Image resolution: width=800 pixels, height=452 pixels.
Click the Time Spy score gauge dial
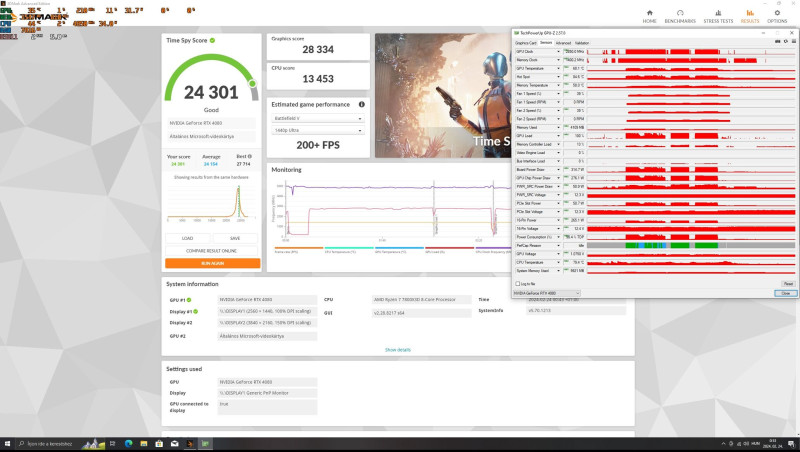[x=211, y=78]
